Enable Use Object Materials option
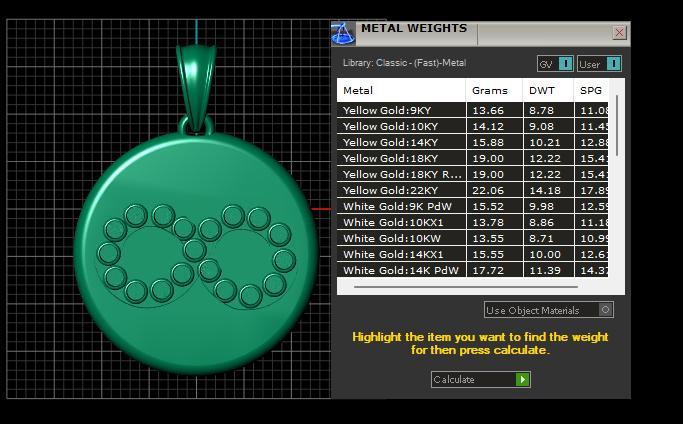The height and width of the screenshot is (424, 683). tap(549, 310)
